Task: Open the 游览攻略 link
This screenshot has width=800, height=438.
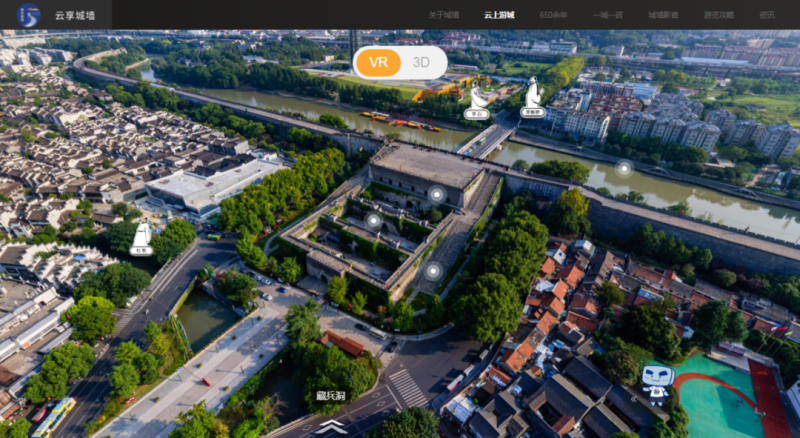Action: [x=718, y=15]
